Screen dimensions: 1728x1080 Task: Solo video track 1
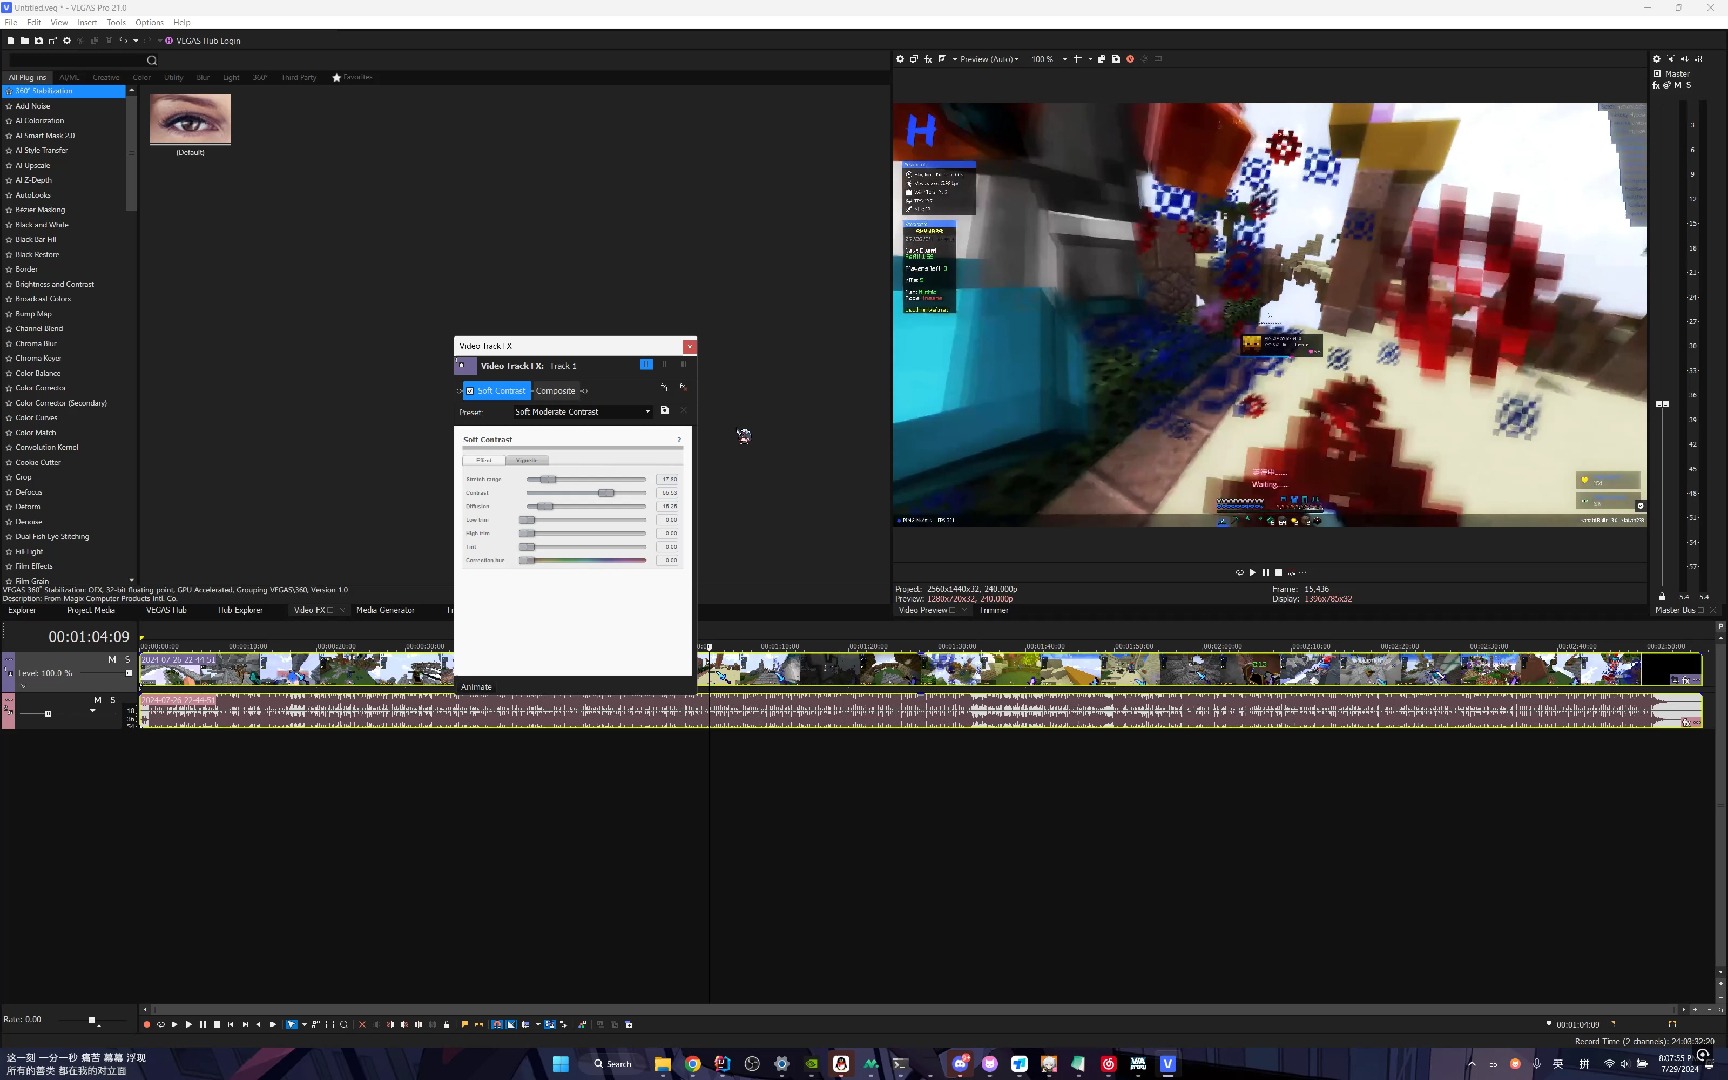point(127,660)
